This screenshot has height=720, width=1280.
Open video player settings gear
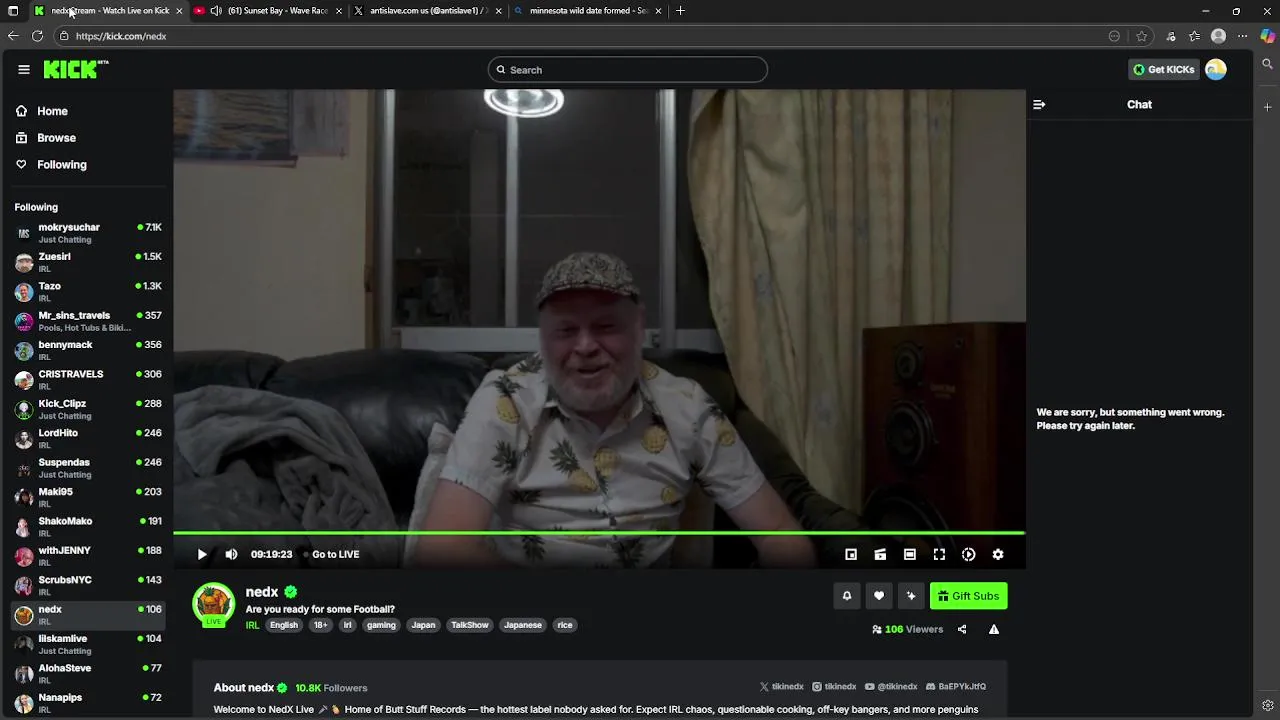click(x=998, y=554)
